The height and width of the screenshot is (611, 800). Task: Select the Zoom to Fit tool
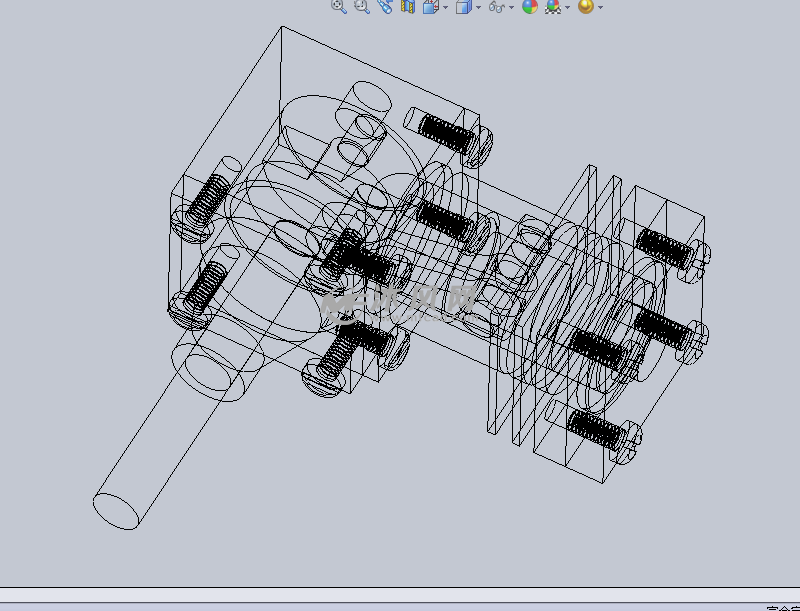coord(337,8)
